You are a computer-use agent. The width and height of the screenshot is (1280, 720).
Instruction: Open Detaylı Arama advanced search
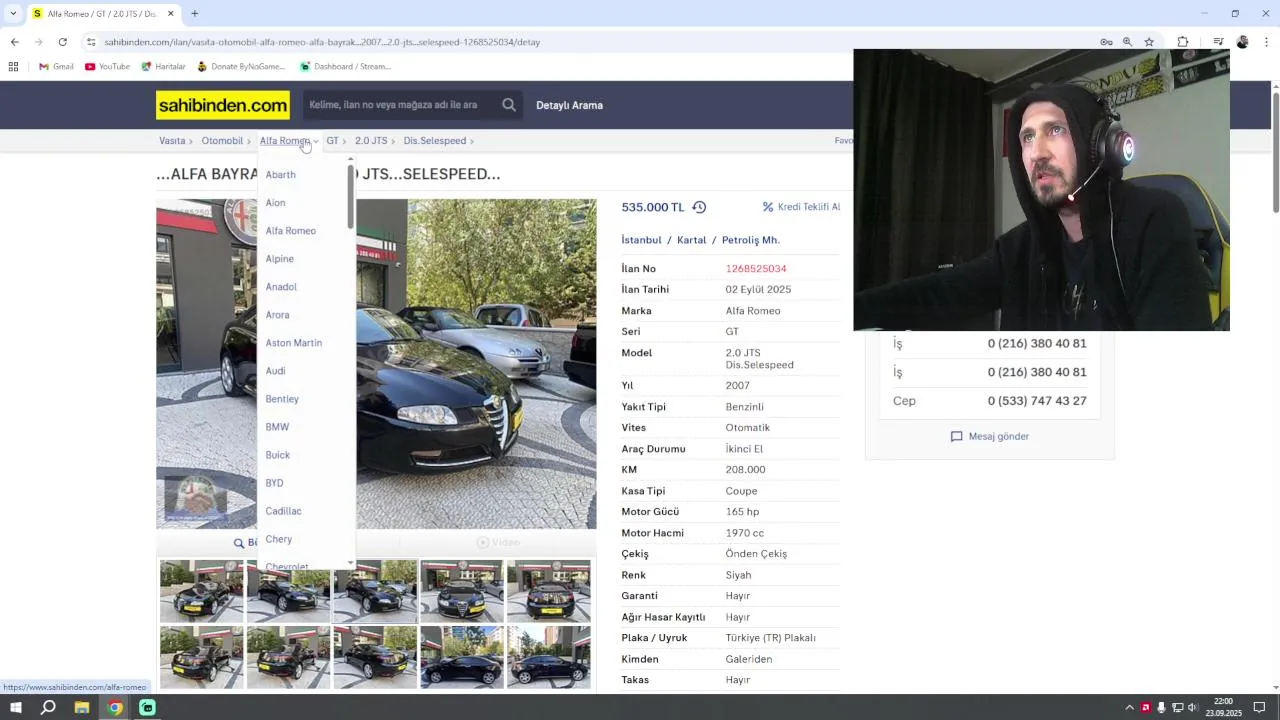(x=569, y=105)
